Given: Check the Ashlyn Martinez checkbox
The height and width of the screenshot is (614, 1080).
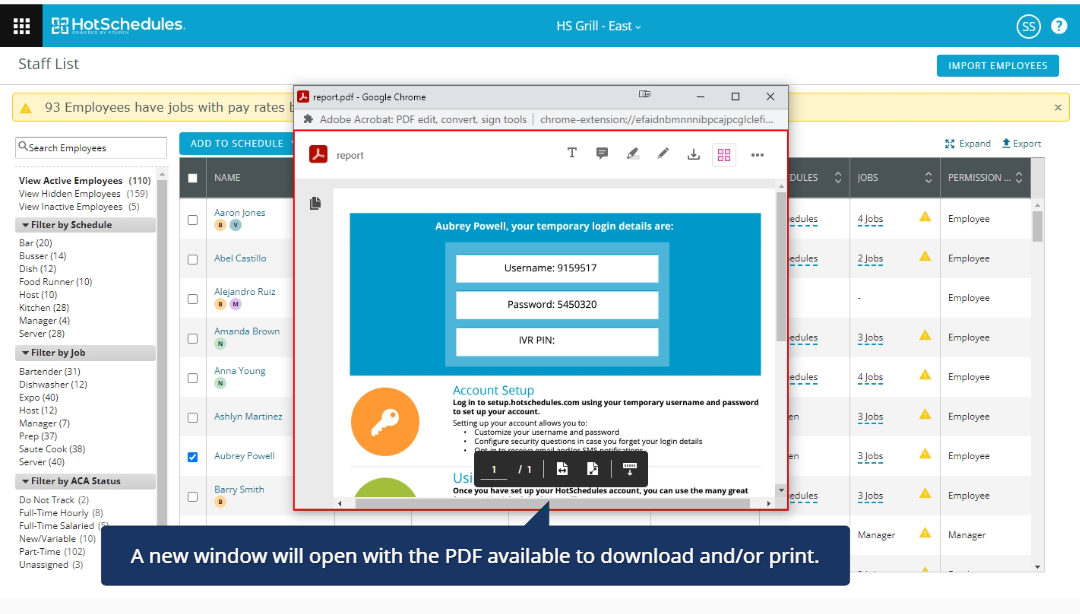Looking at the screenshot, I should tap(193, 418).
